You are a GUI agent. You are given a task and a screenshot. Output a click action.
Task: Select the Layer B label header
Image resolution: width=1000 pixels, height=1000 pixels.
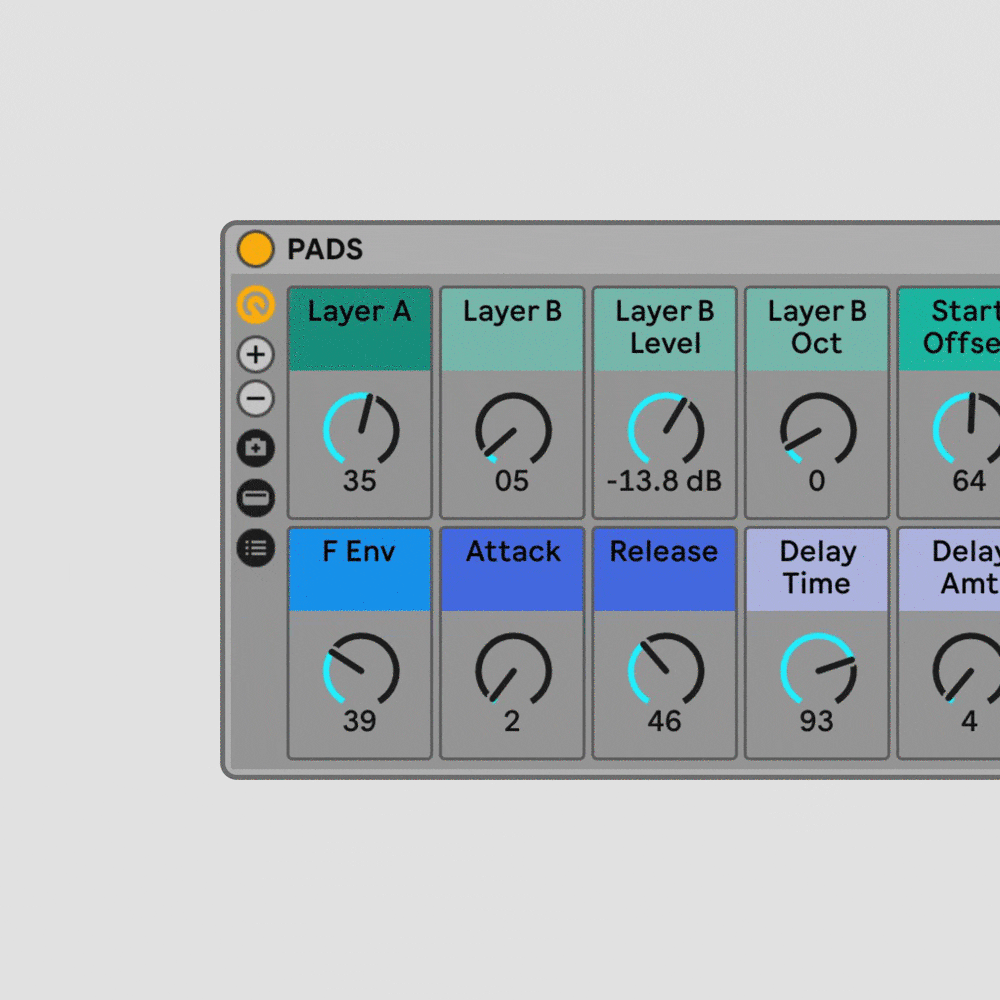(512, 329)
